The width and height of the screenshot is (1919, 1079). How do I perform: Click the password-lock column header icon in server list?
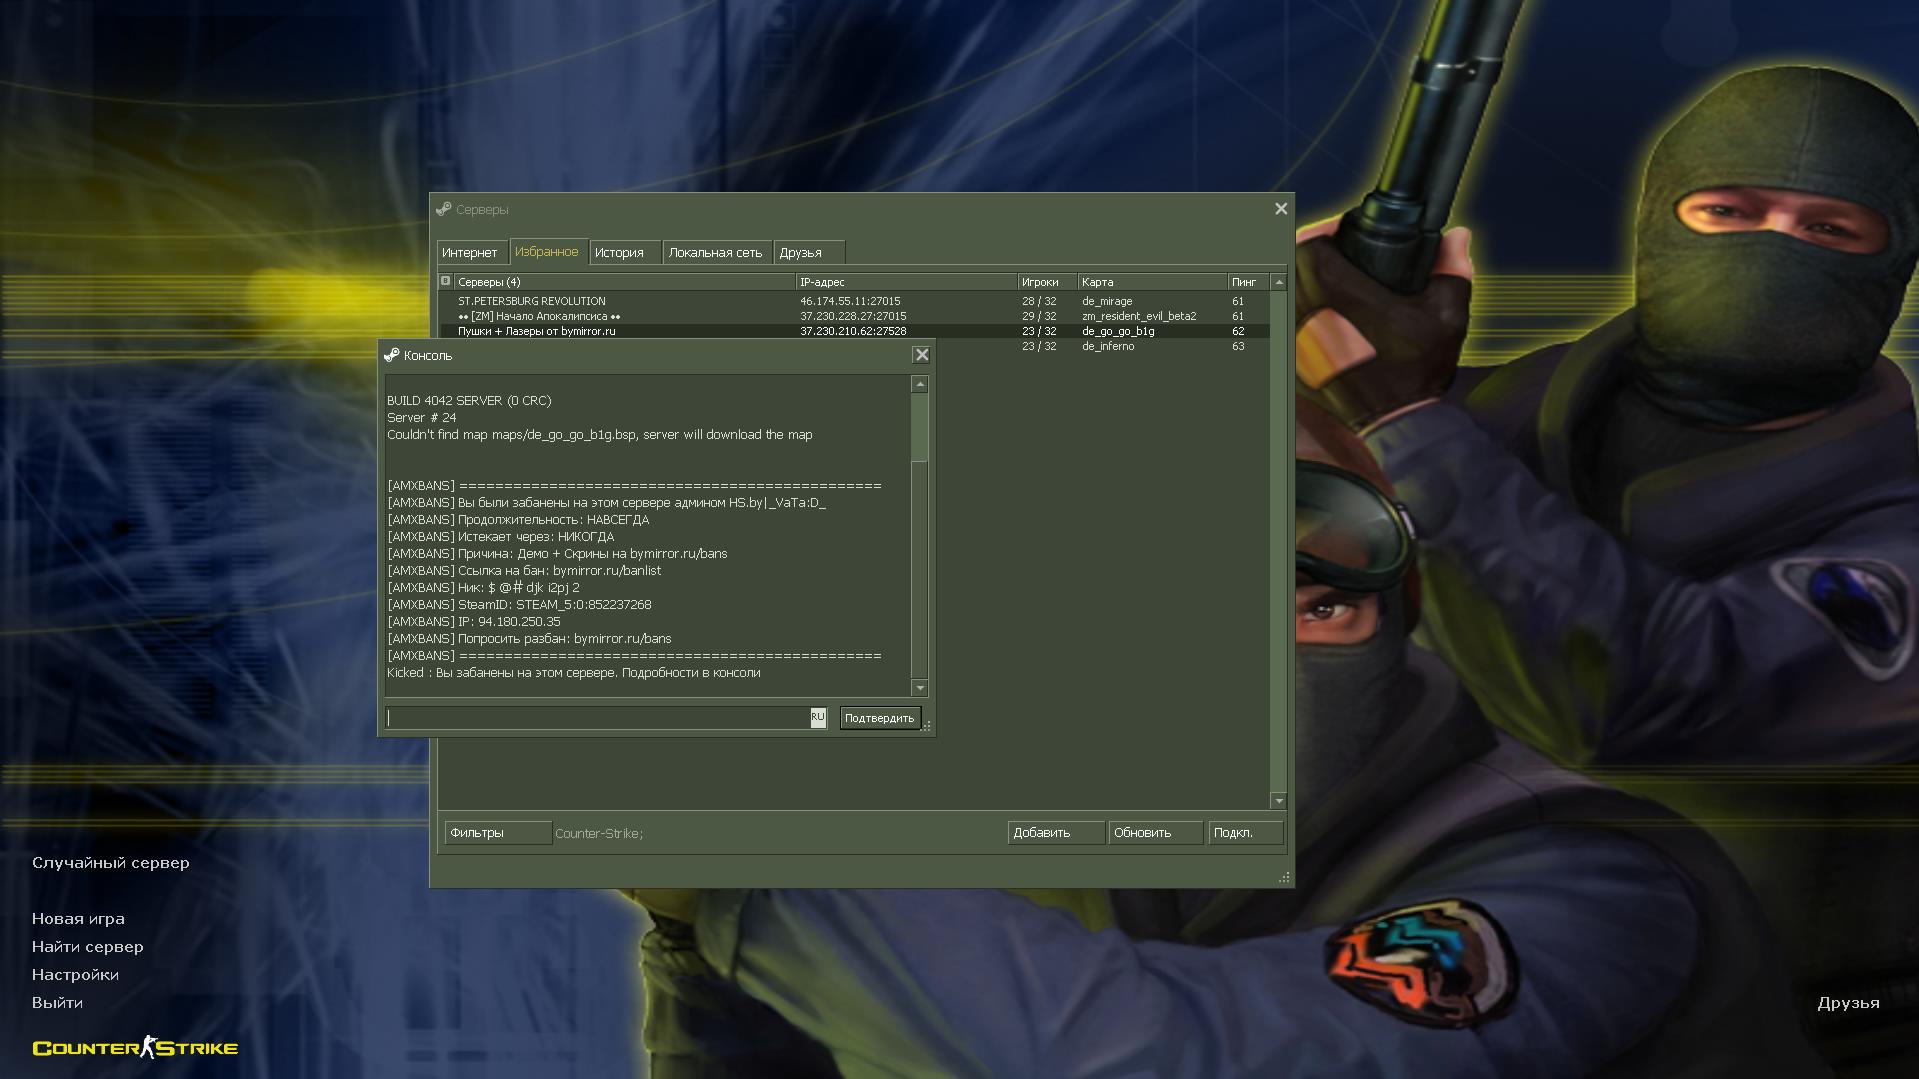click(x=446, y=281)
